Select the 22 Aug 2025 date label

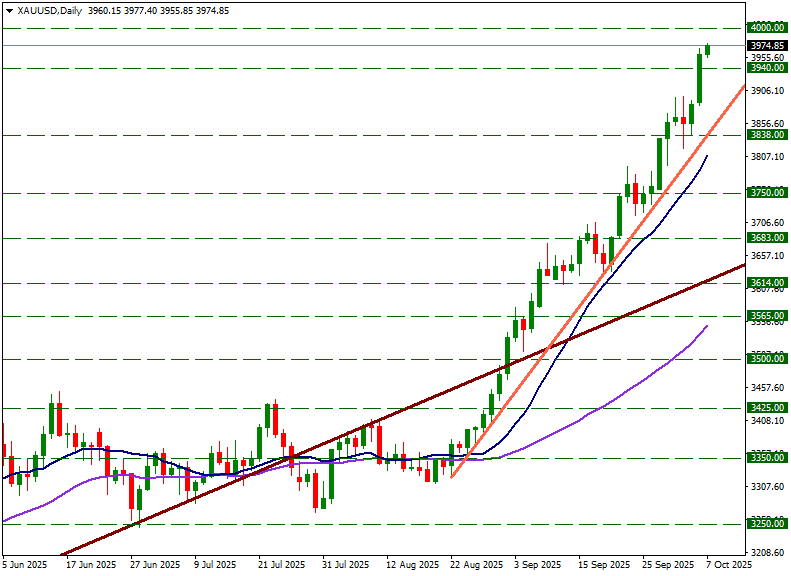tap(476, 565)
